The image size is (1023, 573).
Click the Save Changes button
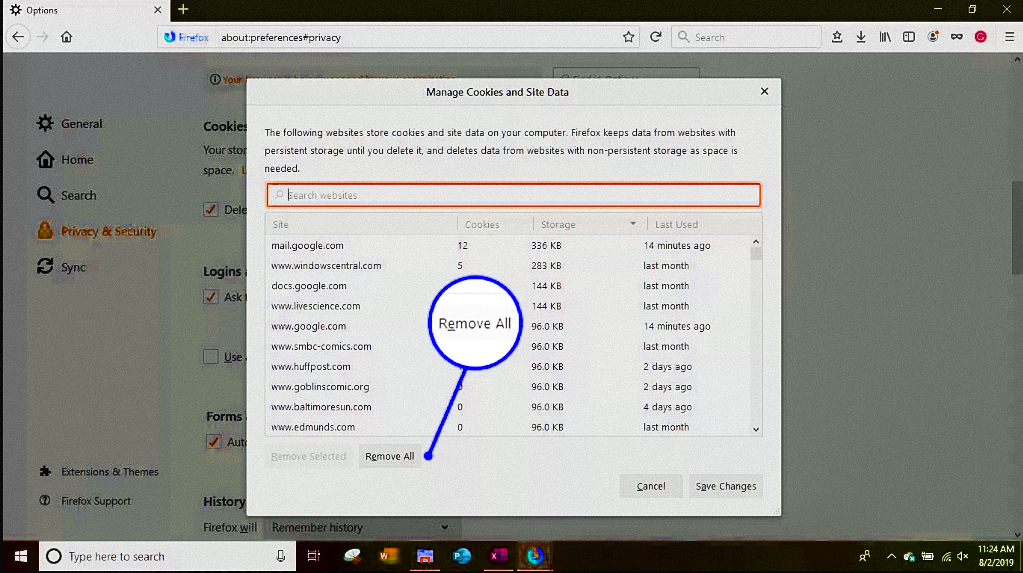coord(726,486)
